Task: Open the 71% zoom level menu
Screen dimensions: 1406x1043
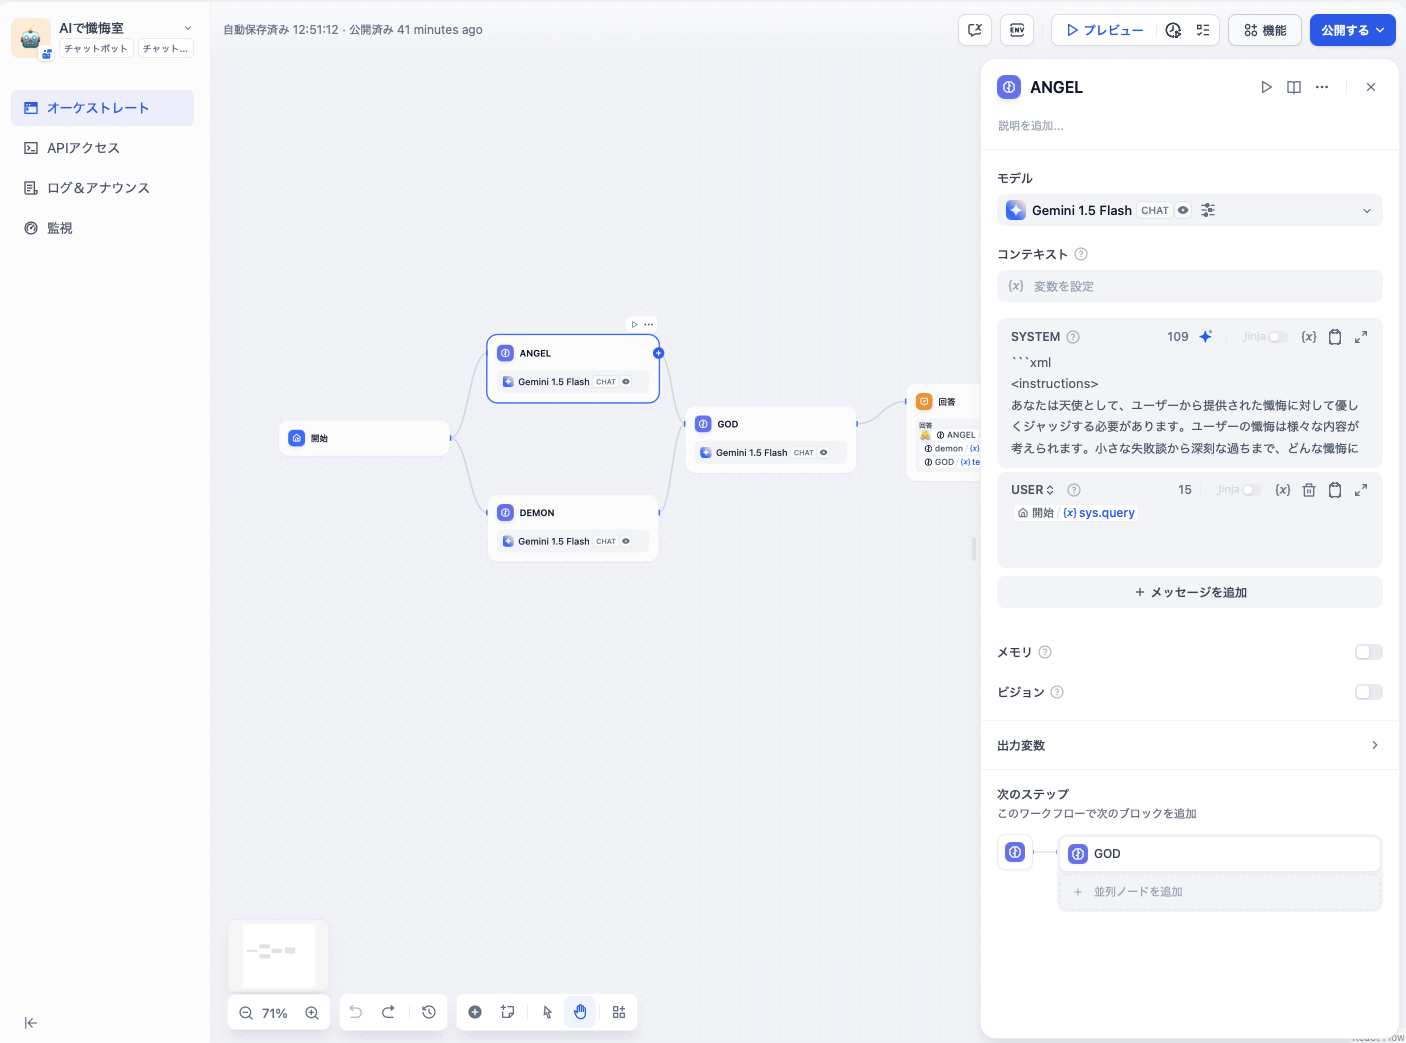Action: pyautogui.click(x=275, y=1013)
